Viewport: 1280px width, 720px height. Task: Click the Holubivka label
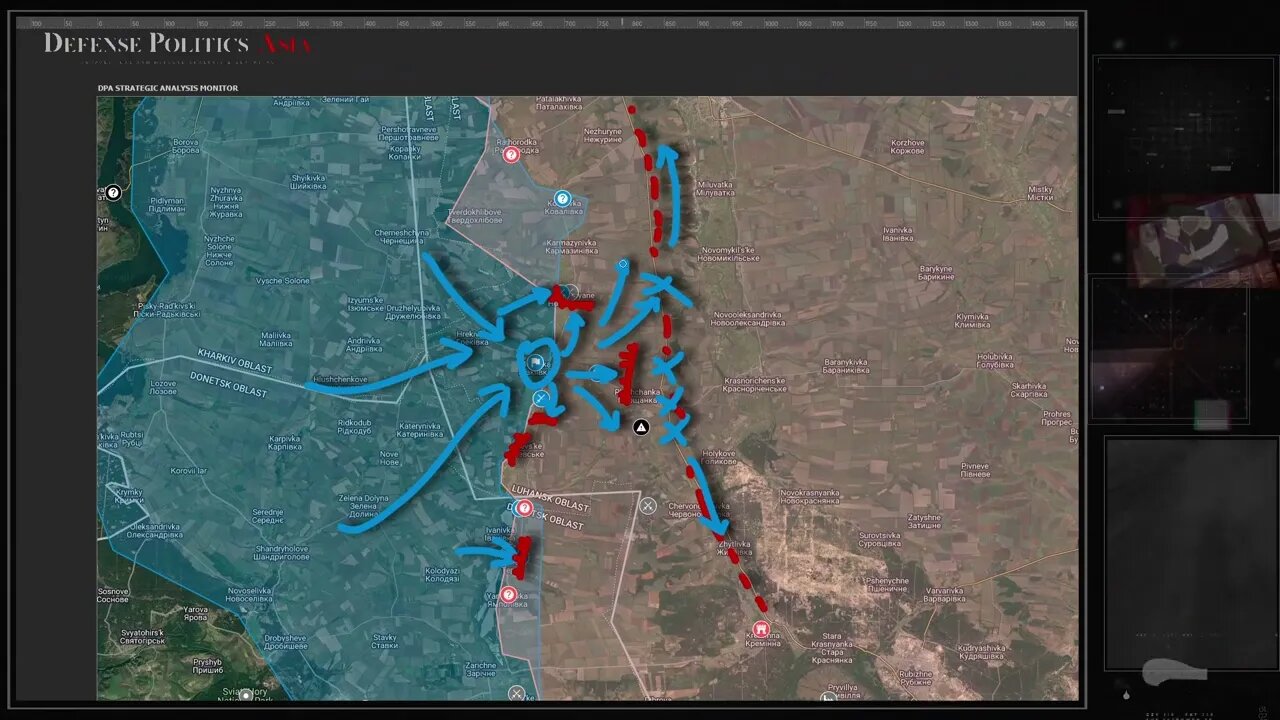[x=996, y=359]
